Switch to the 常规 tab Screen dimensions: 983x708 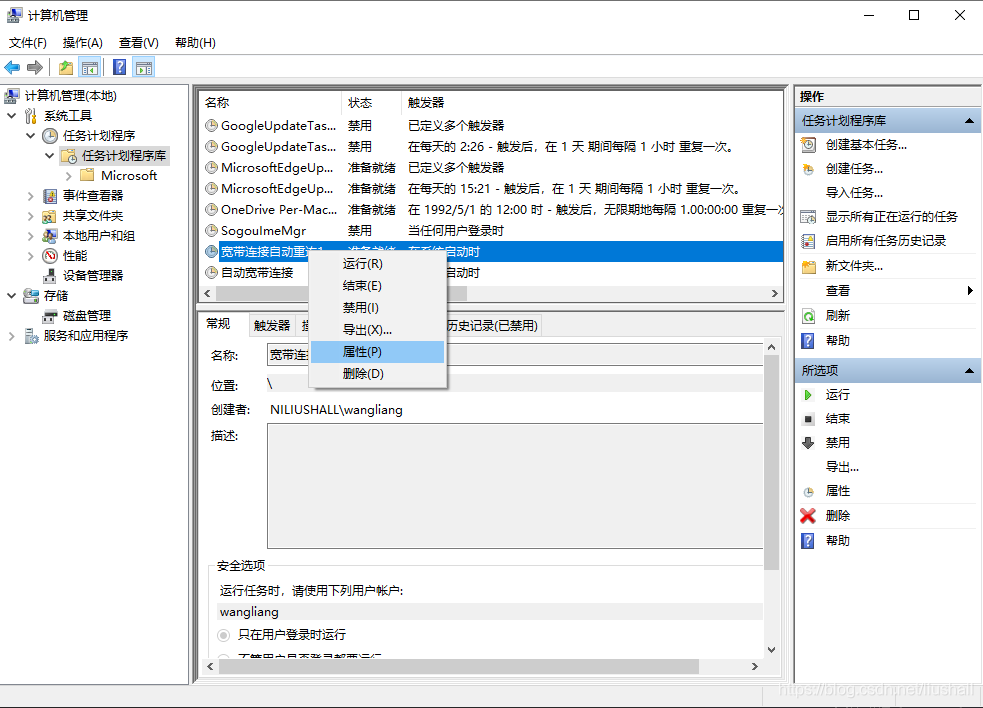tap(218, 324)
